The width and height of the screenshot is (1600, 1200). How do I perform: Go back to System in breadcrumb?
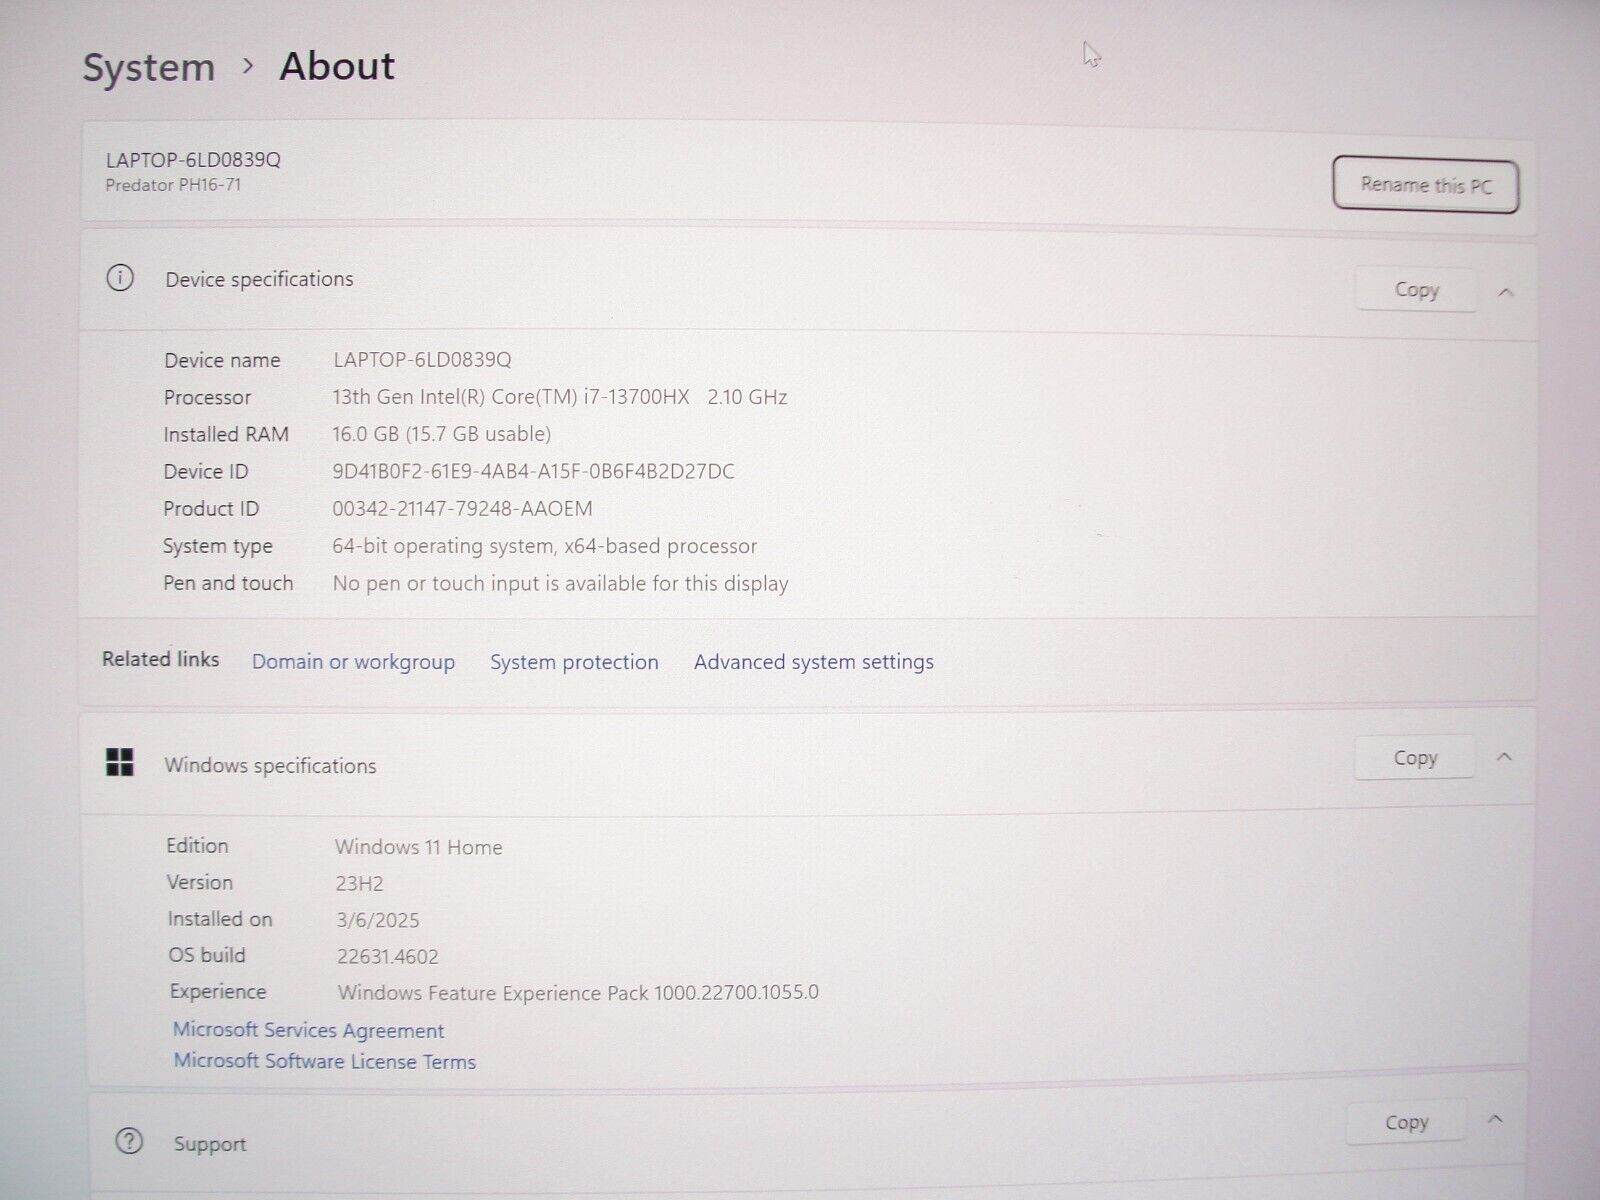(148, 68)
